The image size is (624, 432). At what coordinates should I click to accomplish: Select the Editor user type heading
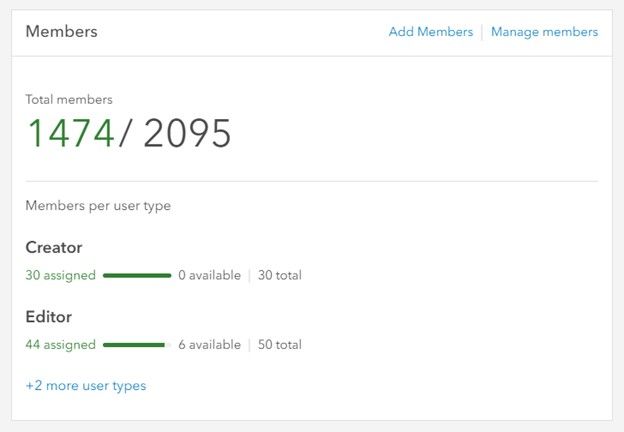[x=49, y=317]
